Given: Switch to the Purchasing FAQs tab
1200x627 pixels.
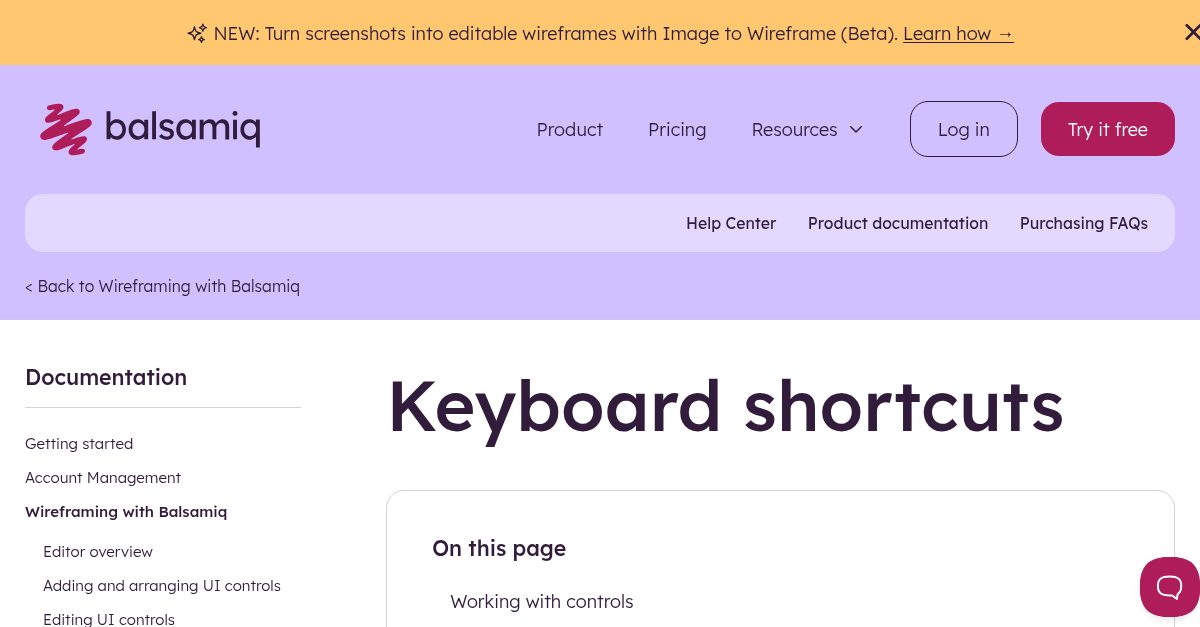Looking at the screenshot, I should coord(1084,223).
